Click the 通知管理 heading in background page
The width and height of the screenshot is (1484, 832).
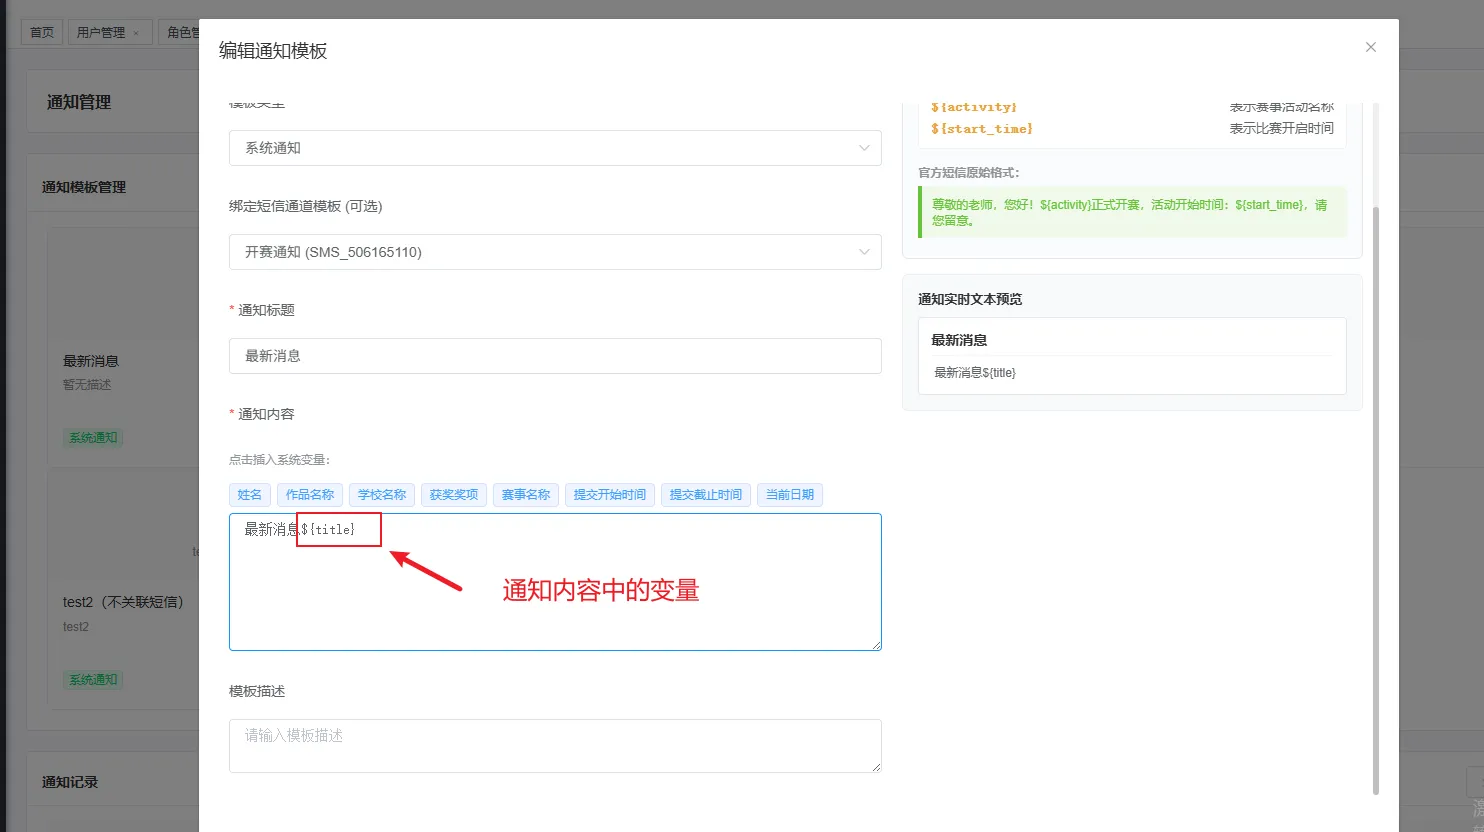[79, 102]
